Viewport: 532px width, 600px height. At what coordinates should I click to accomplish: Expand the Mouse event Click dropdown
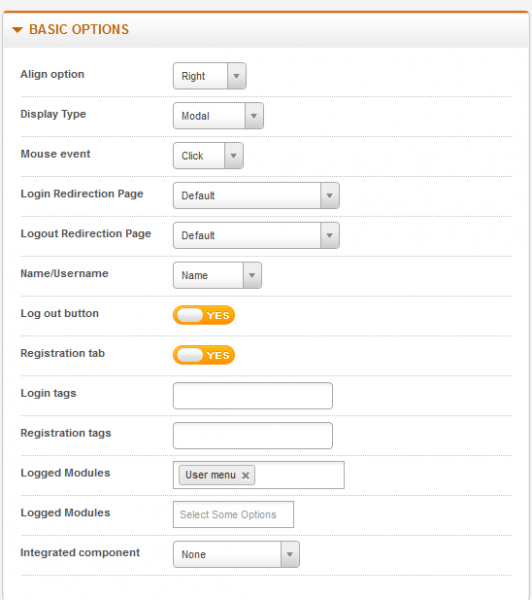208,155
